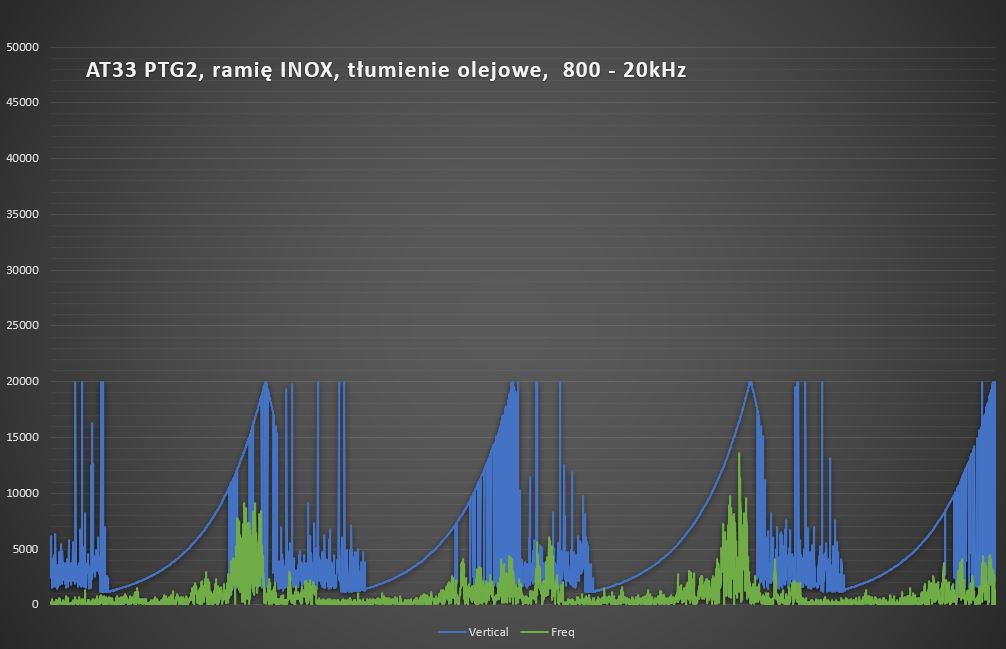
Task: Click the green Freq legend line marker
Action: (534, 632)
